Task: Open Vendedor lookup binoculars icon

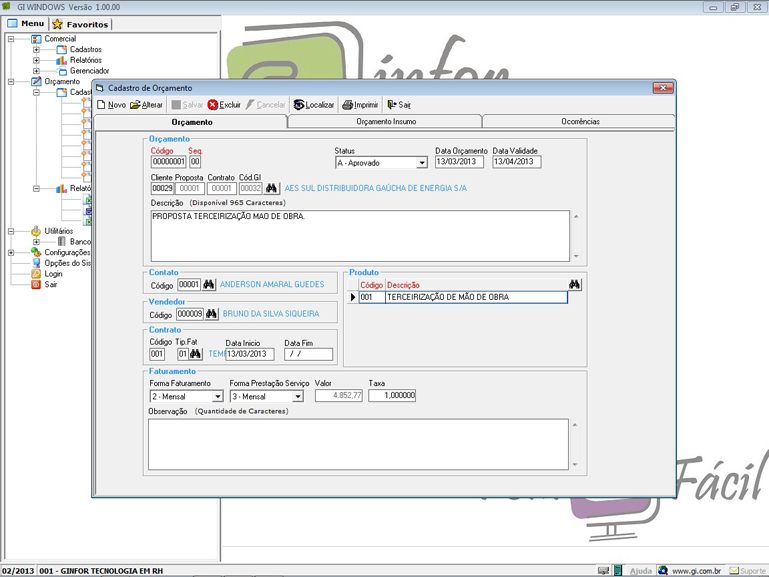Action: click(x=213, y=314)
